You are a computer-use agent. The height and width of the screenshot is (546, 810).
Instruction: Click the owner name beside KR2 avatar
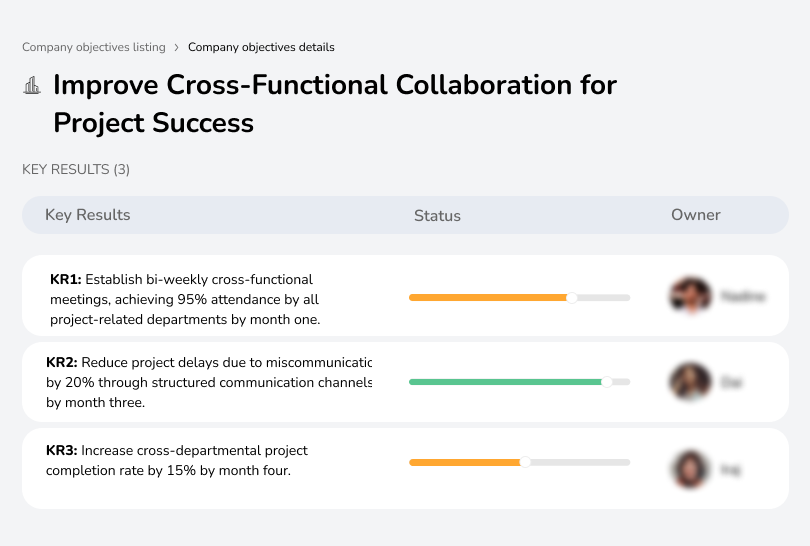(x=732, y=382)
